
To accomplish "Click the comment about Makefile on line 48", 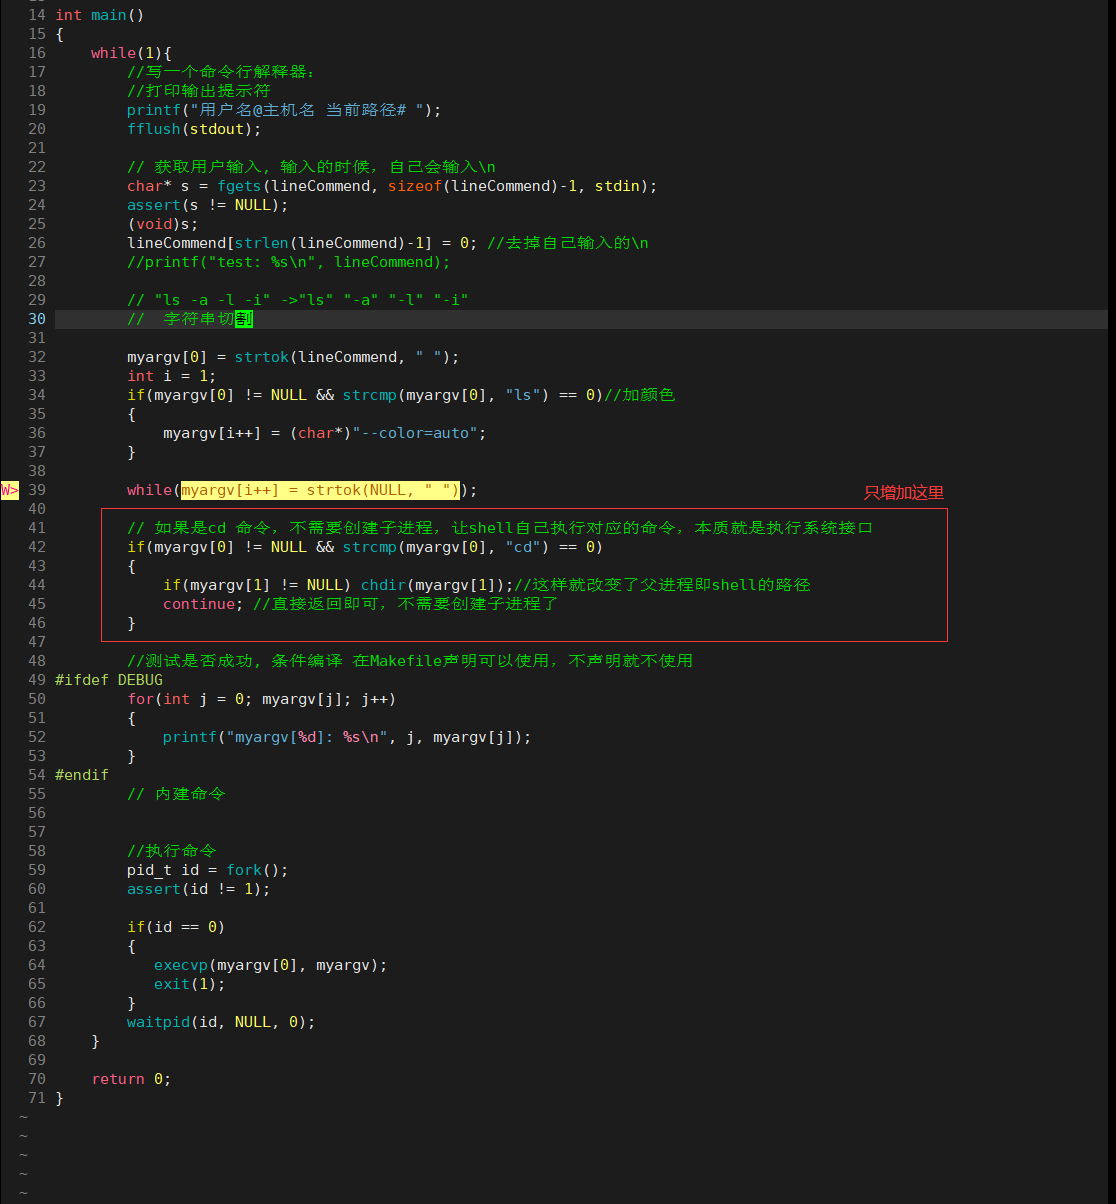I will [x=410, y=661].
